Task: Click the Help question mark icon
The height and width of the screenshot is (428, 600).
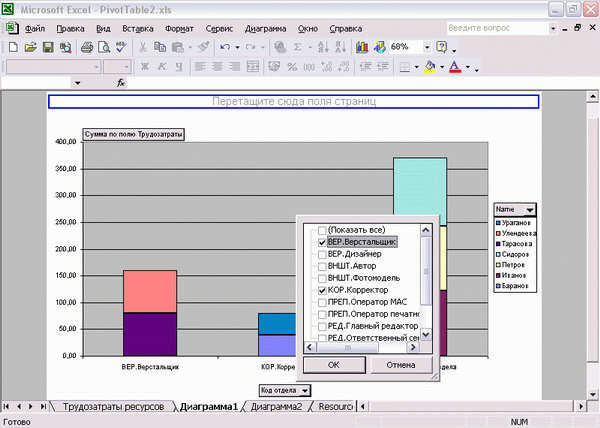Action: [x=441, y=47]
